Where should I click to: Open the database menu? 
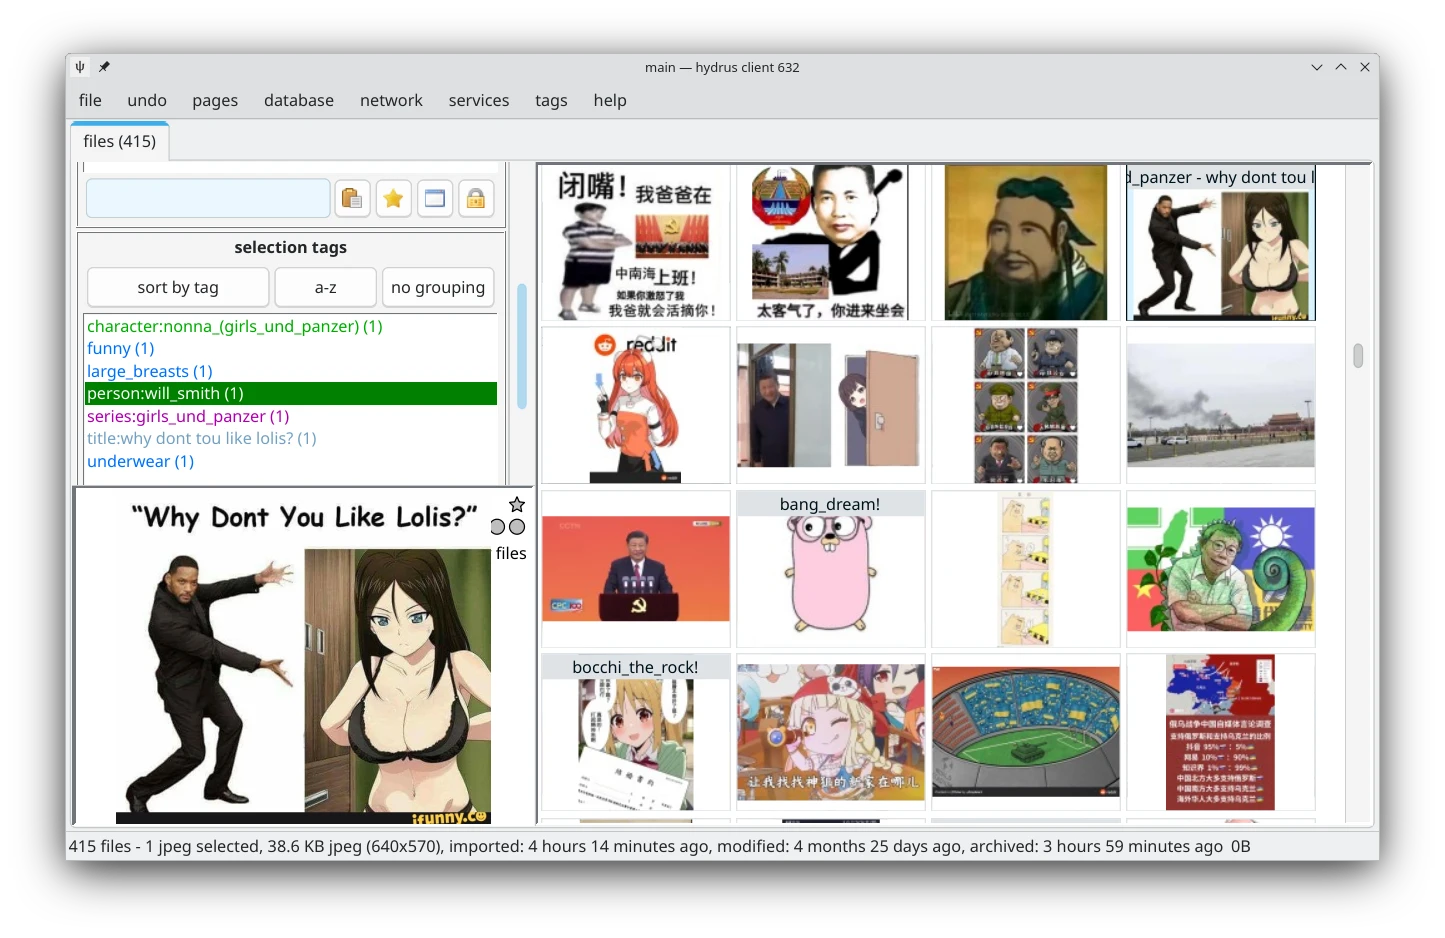click(x=298, y=100)
